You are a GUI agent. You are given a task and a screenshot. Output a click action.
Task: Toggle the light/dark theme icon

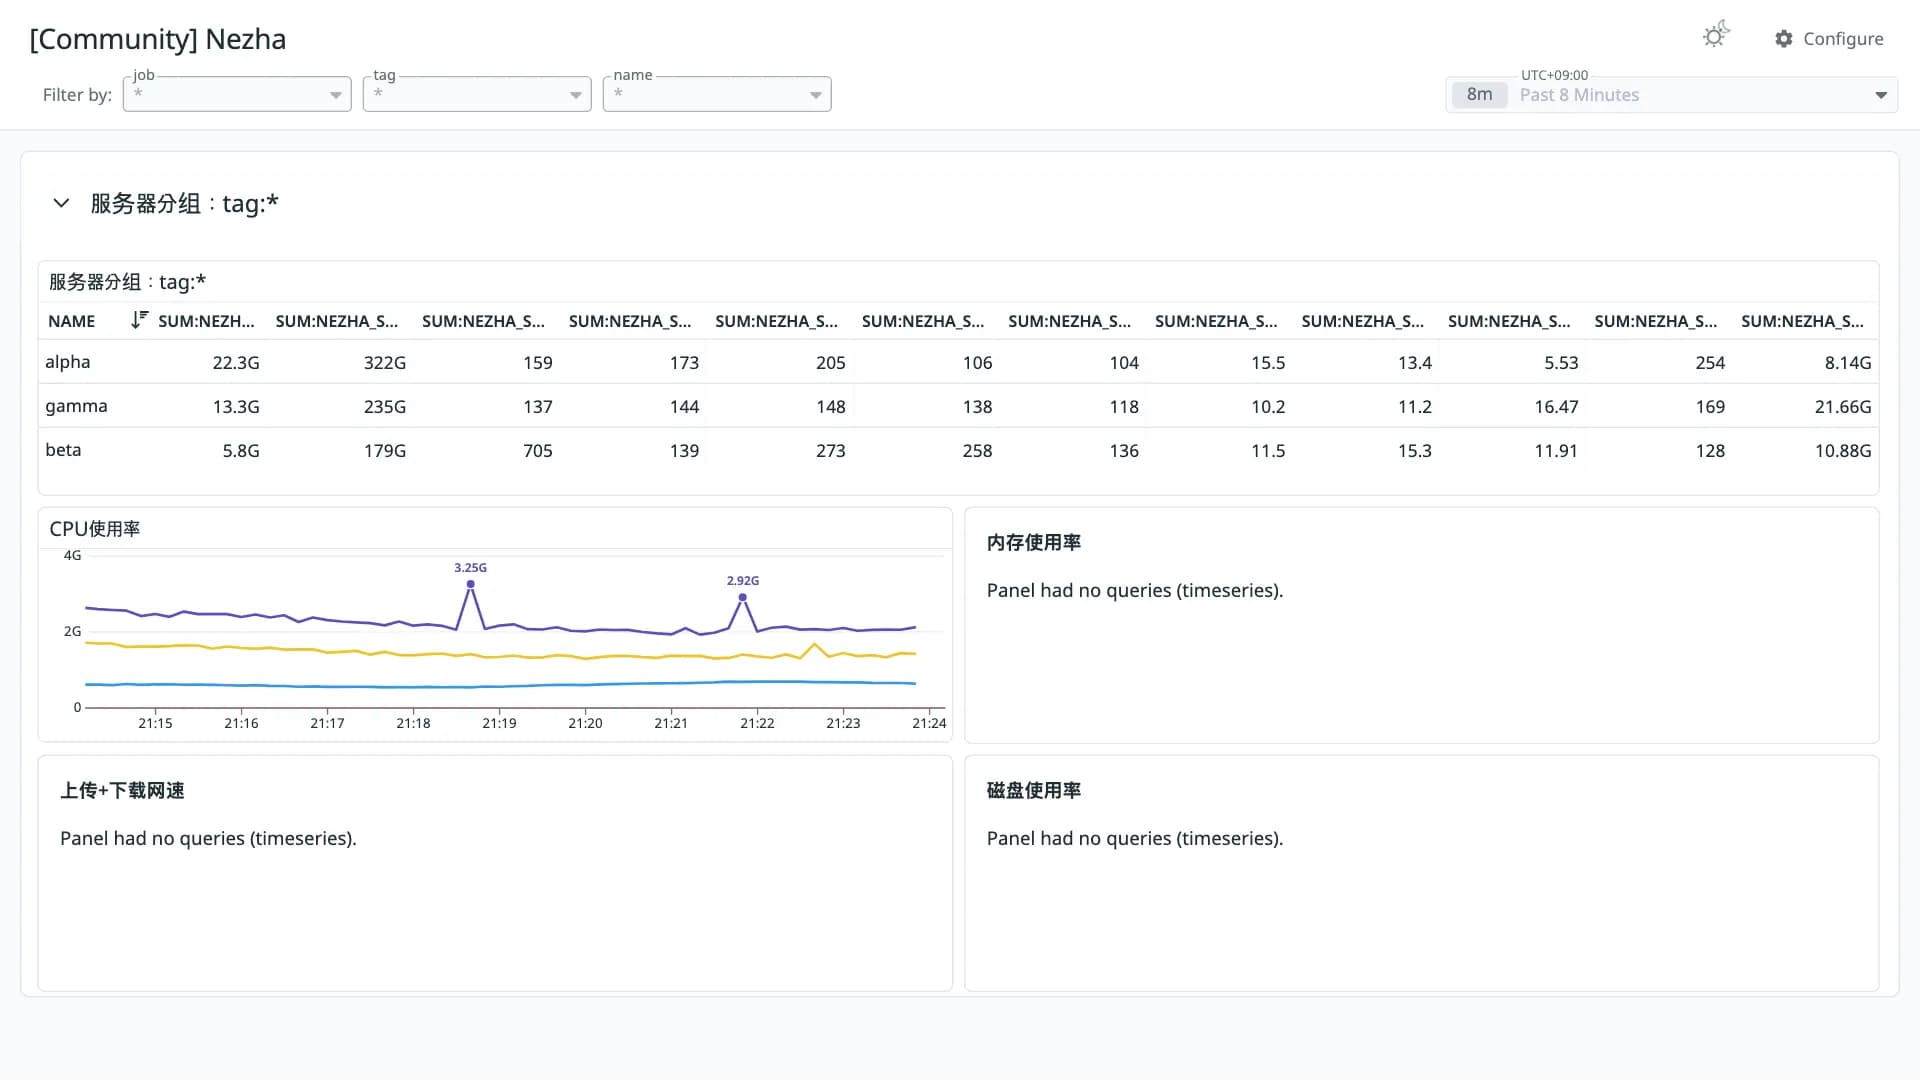1716,36
